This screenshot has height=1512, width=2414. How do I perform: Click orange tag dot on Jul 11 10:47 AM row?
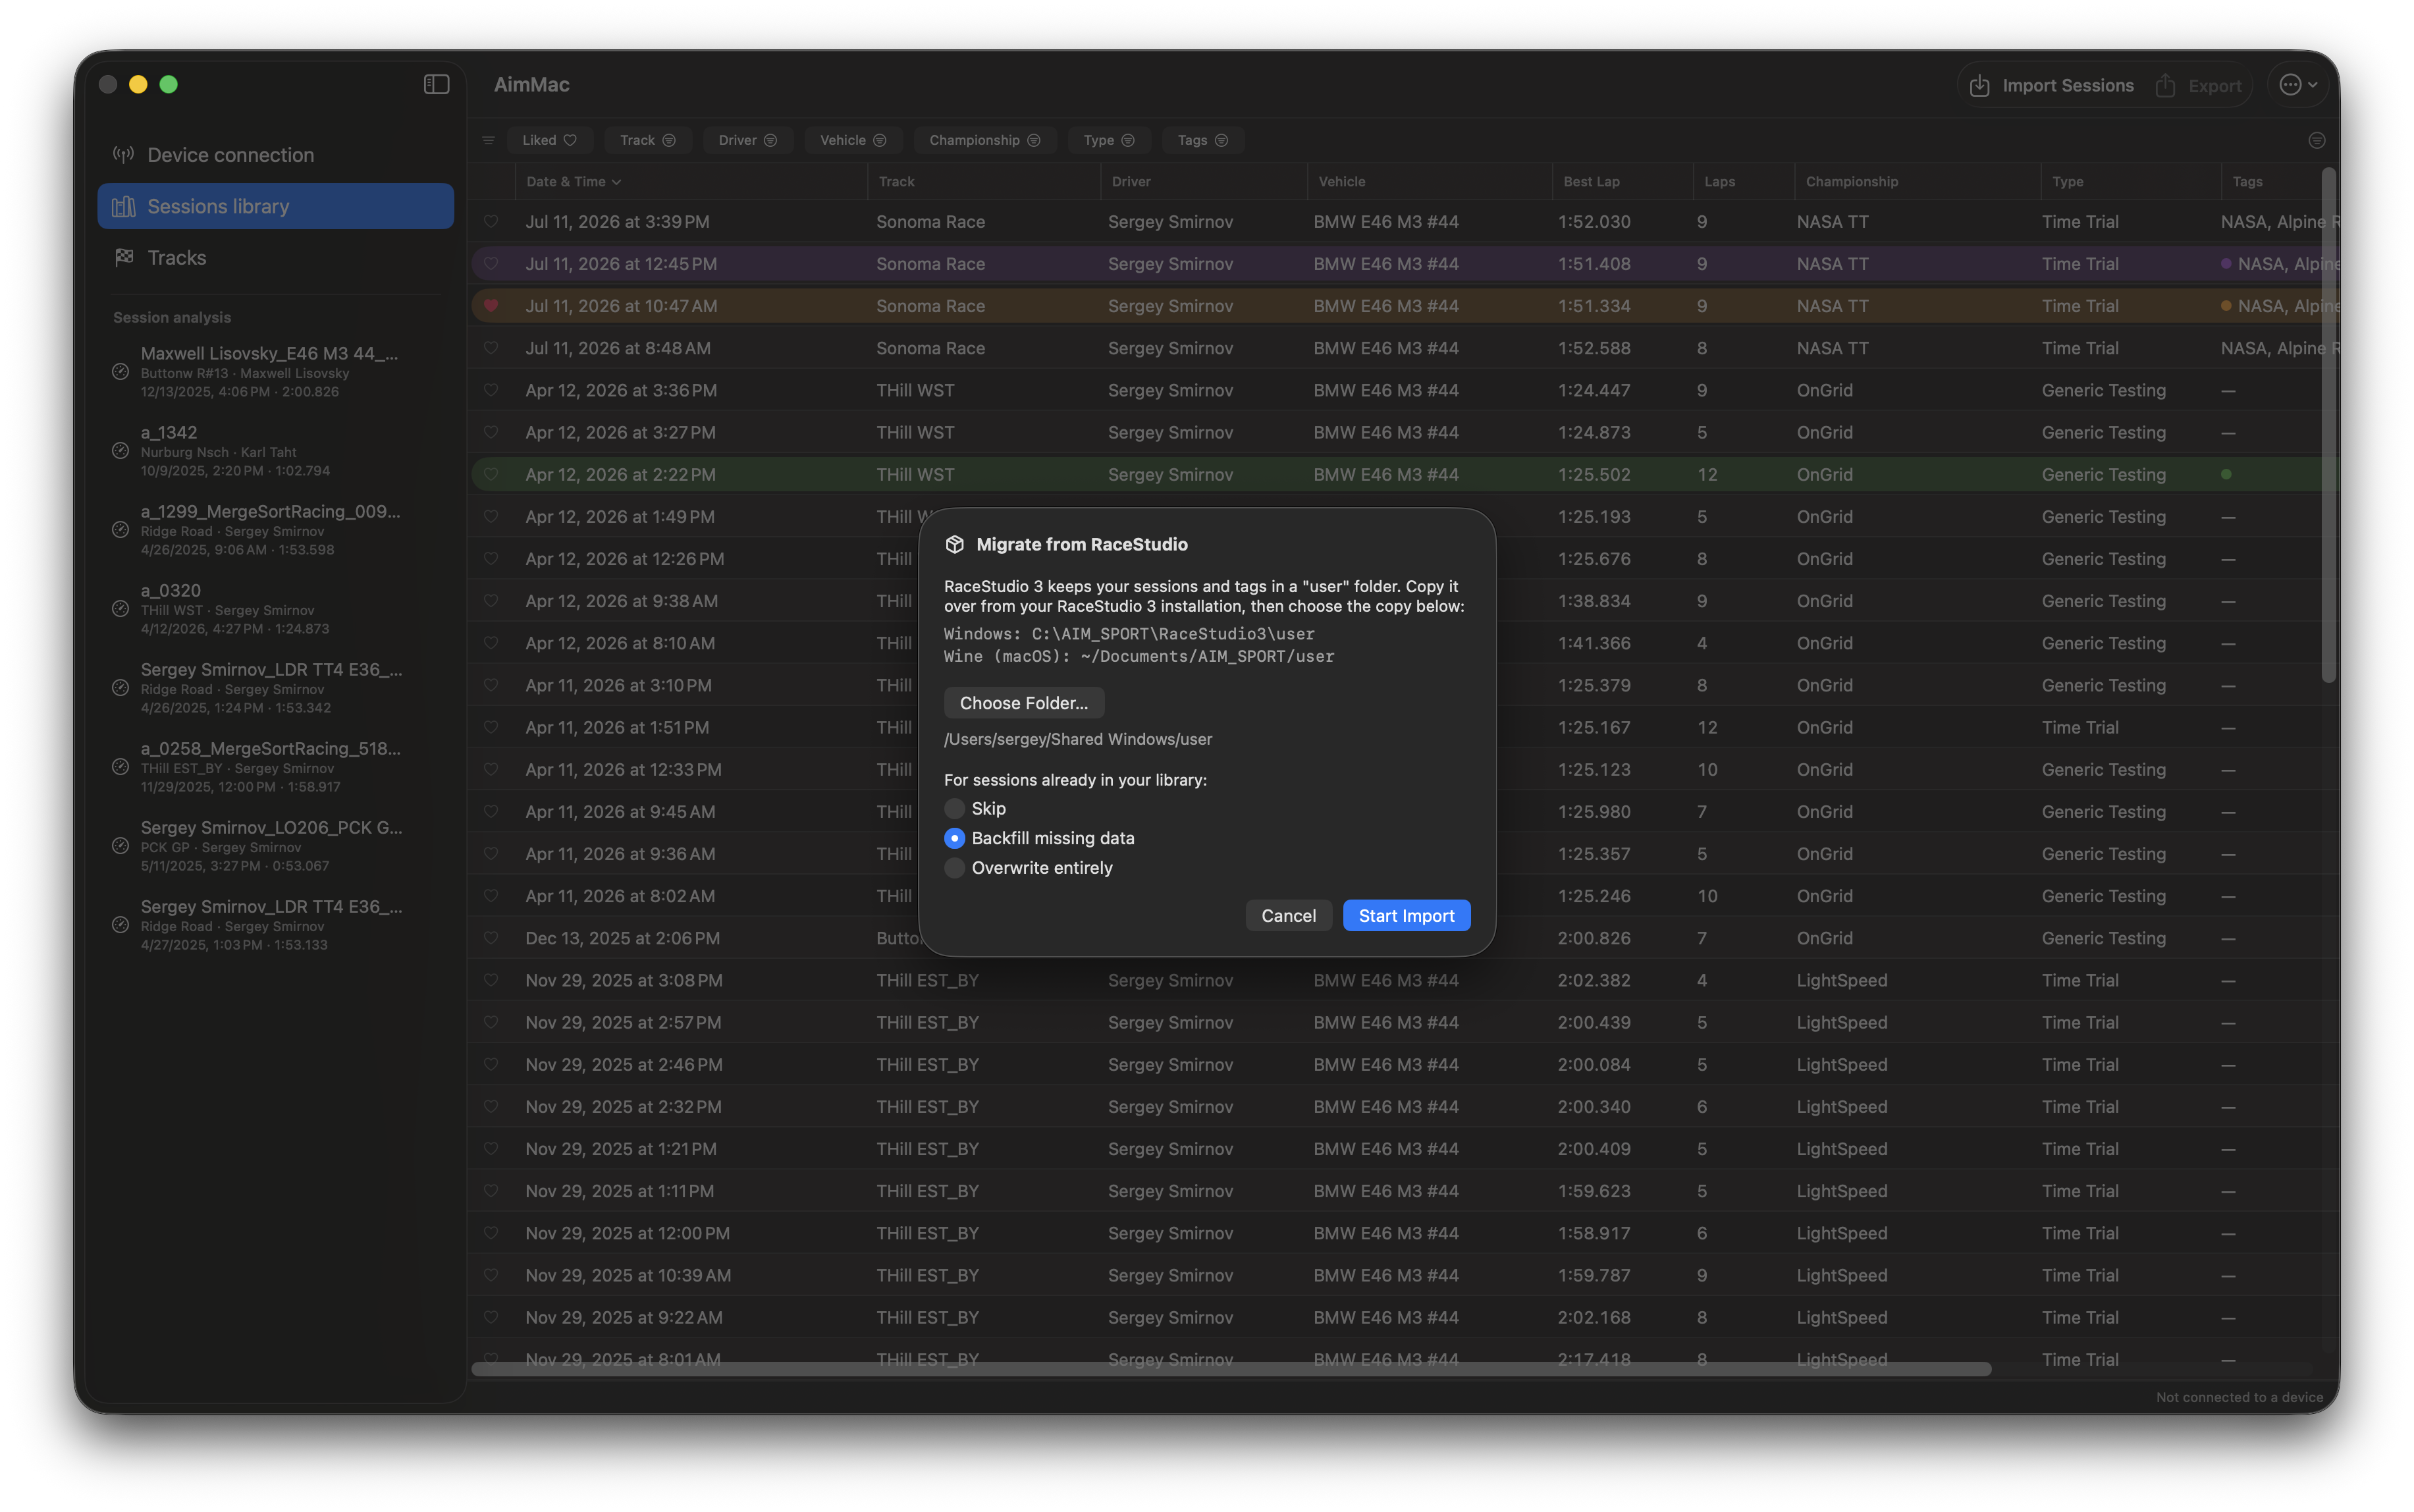(x=2226, y=306)
